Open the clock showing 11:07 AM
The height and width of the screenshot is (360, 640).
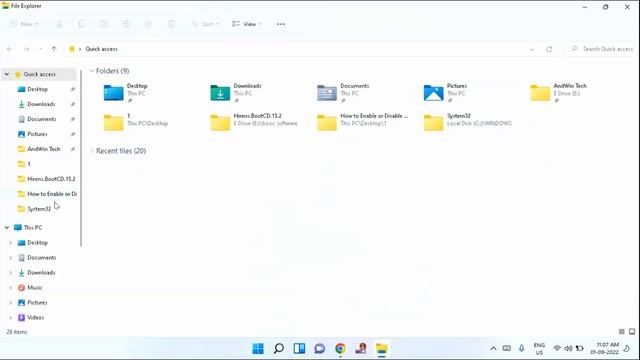pos(605,348)
